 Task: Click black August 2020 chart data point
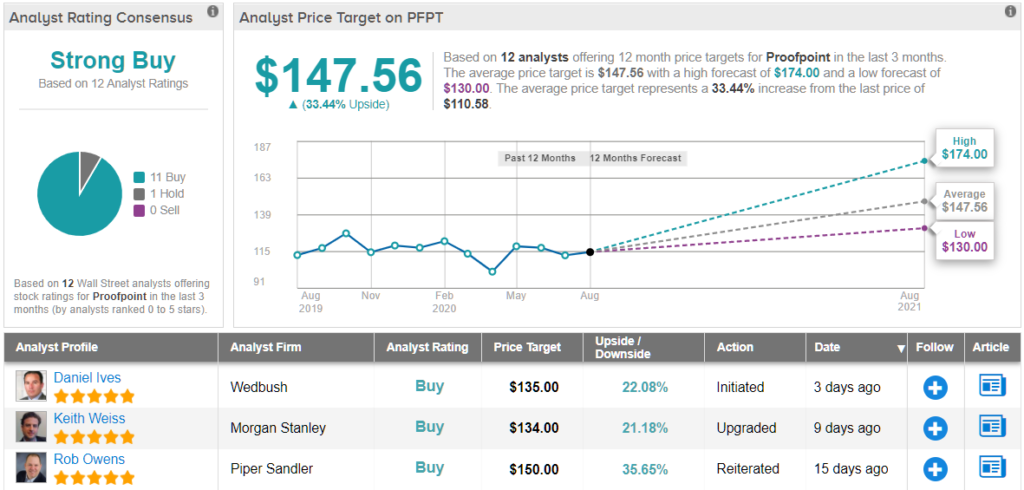pos(590,252)
